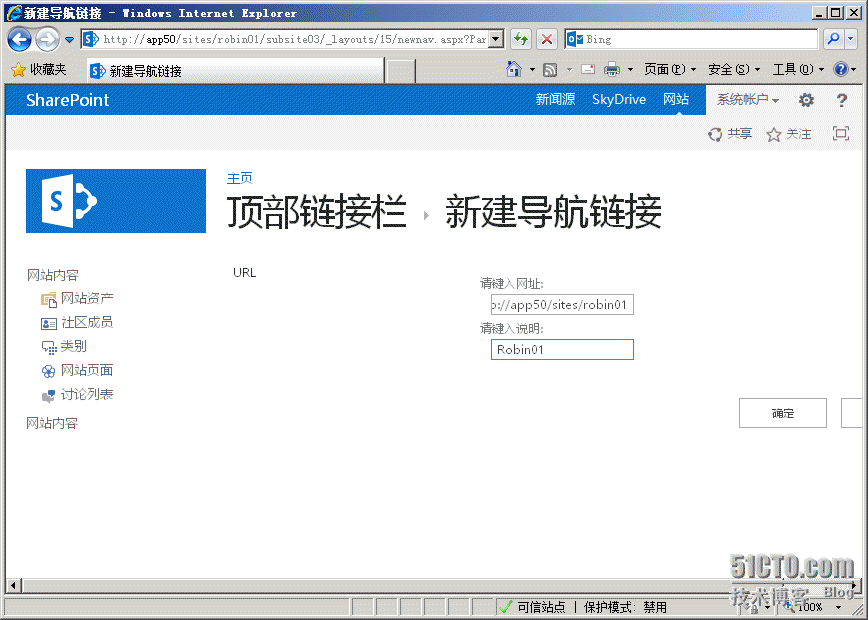Go forward with the IE forward arrow
Viewport: 868px width, 620px height.
(x=48, y=39)
